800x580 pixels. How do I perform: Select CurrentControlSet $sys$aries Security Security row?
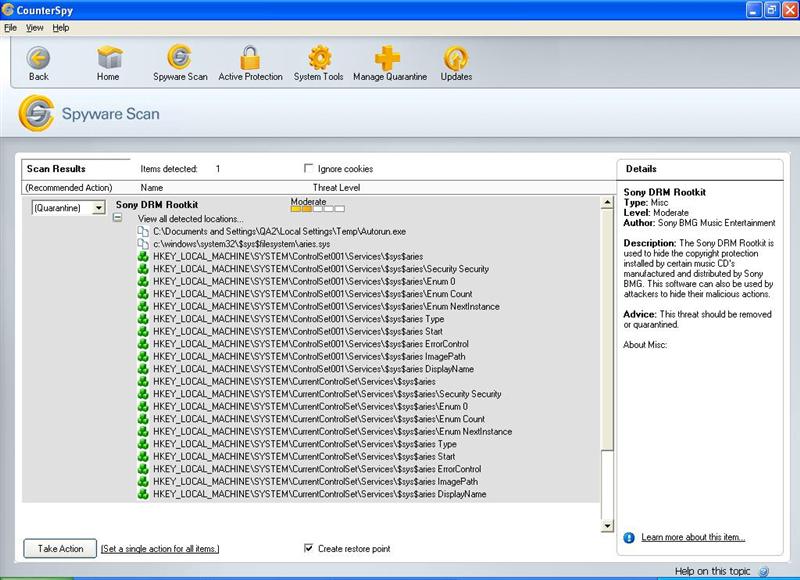click(x=327, y=394)
